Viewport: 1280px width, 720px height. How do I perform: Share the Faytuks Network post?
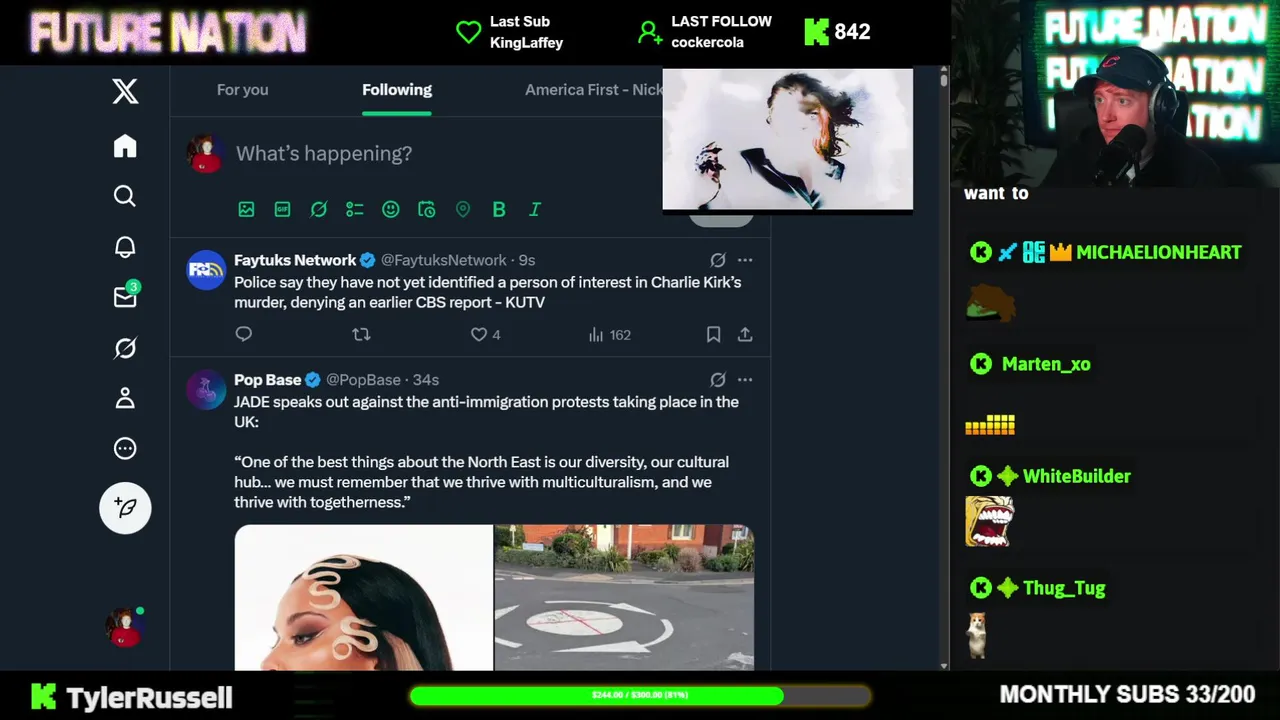pos(745,334)
